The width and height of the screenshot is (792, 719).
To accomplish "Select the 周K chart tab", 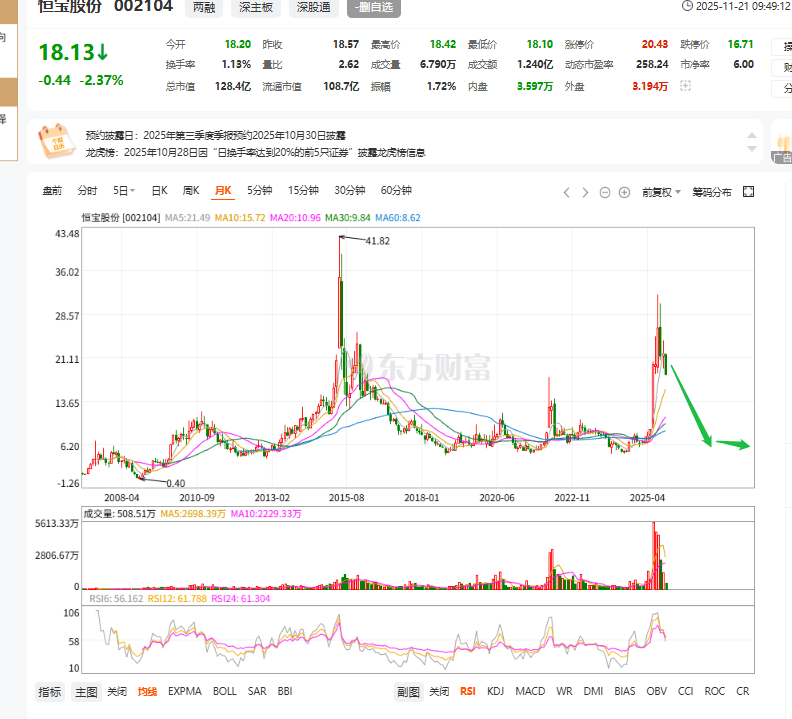I will coord(191,190).
